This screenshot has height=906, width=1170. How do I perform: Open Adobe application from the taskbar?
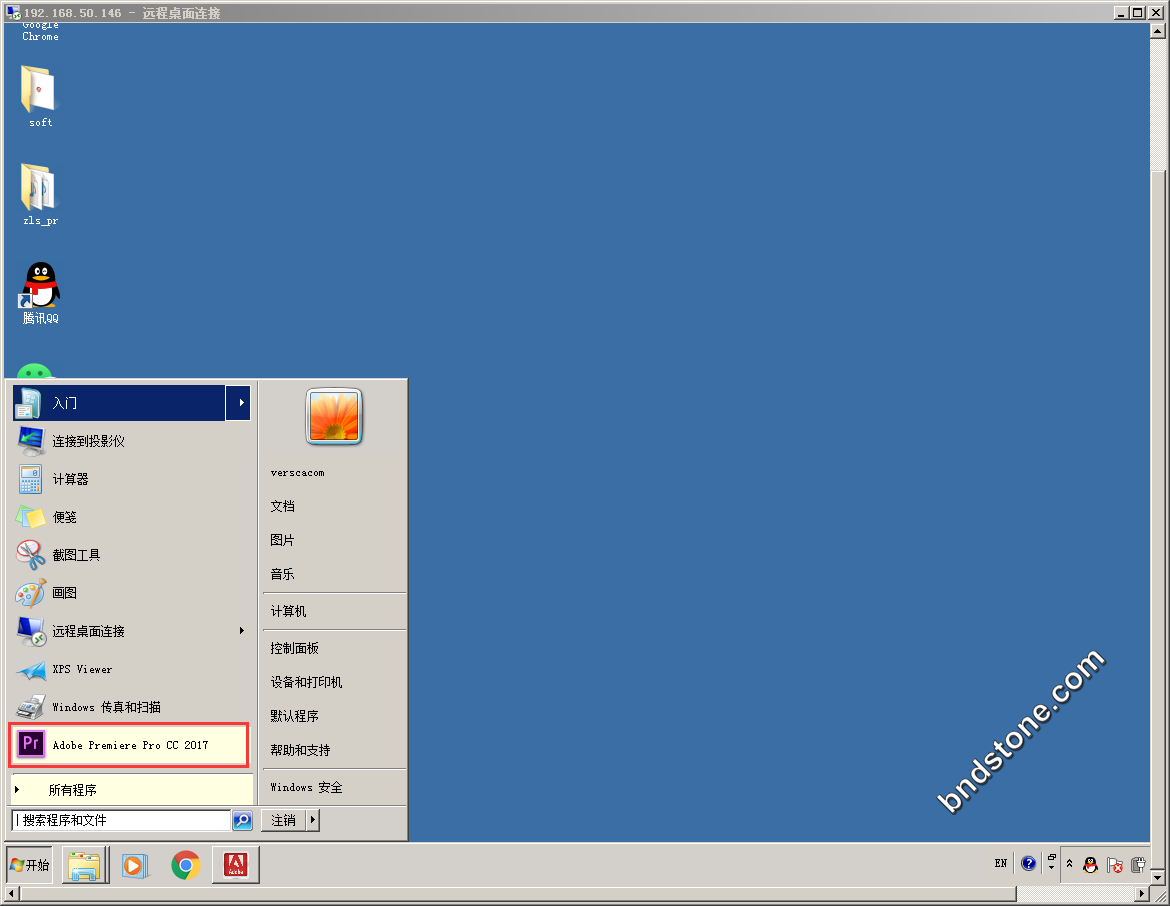click(x=235, y=865)
